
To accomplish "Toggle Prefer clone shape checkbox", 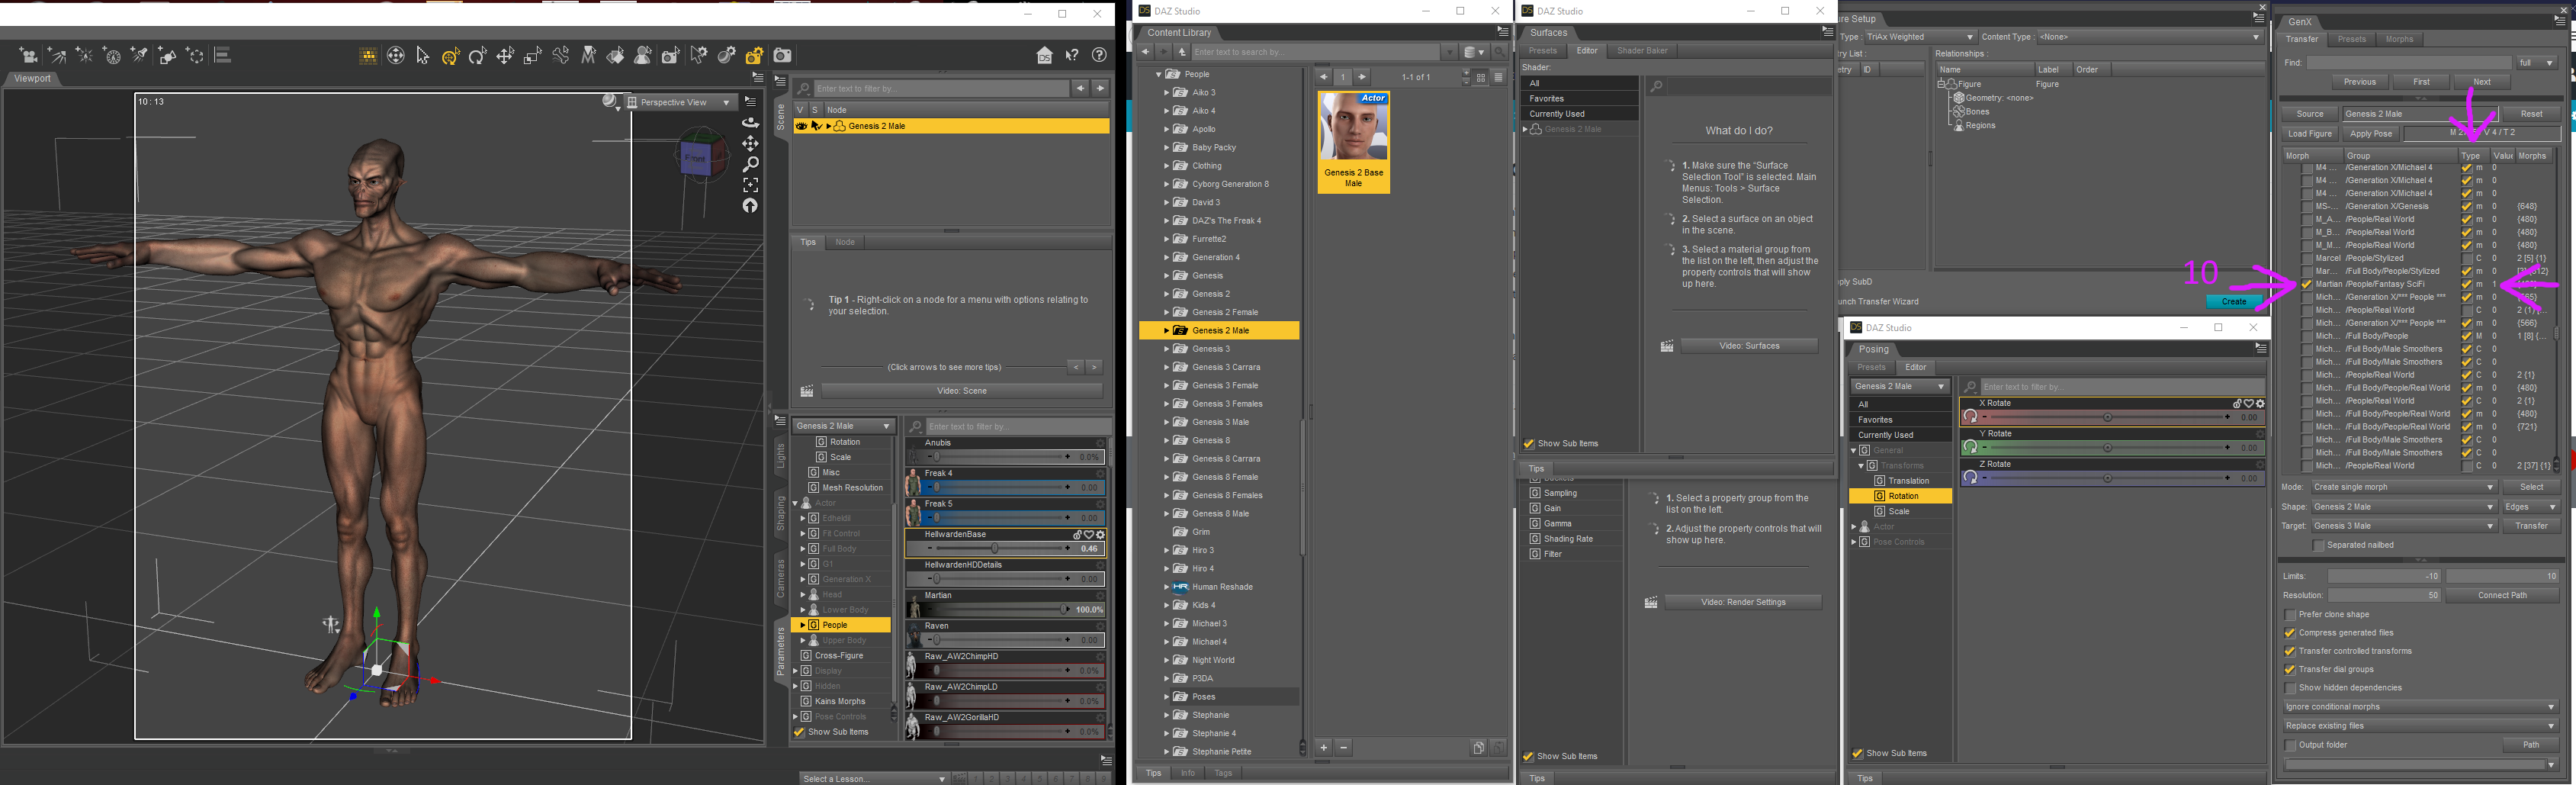I will pyautogui.click(x=2290, y=615).
